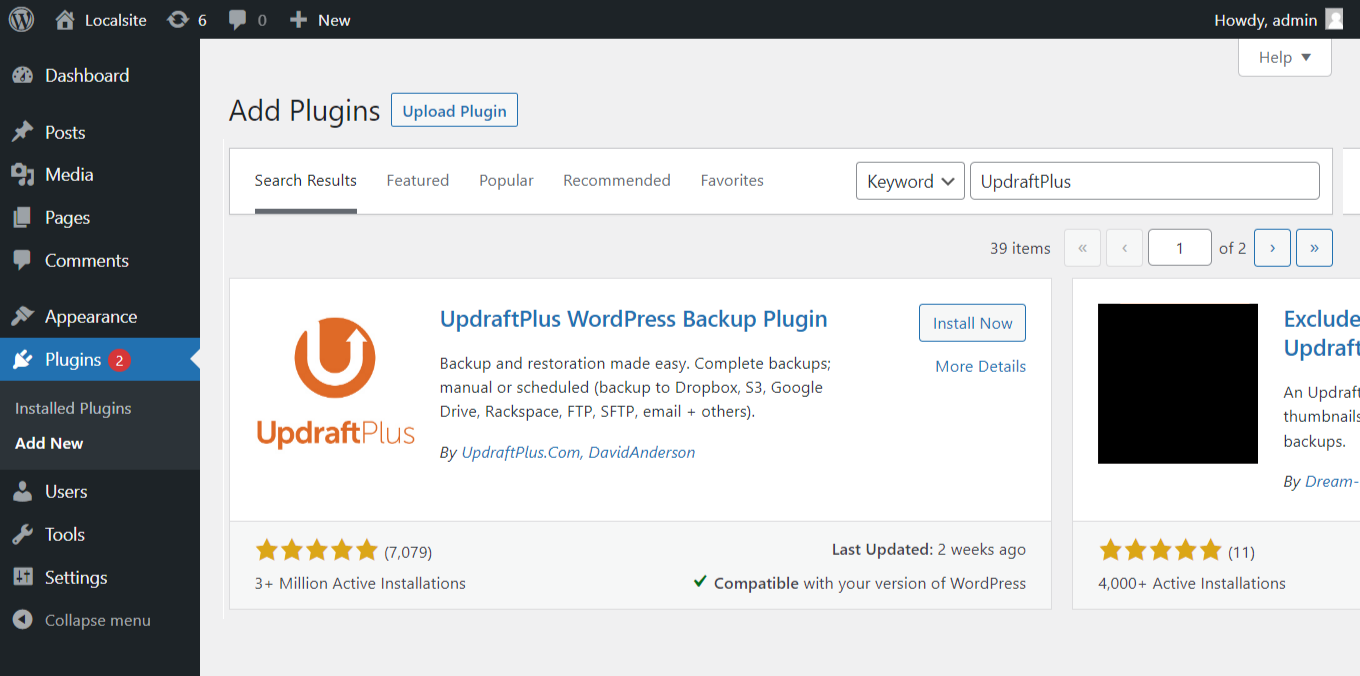Screen dimensions: 1360x676
Task: Go to next results page arrow
Action: (x=1272, y=248)
